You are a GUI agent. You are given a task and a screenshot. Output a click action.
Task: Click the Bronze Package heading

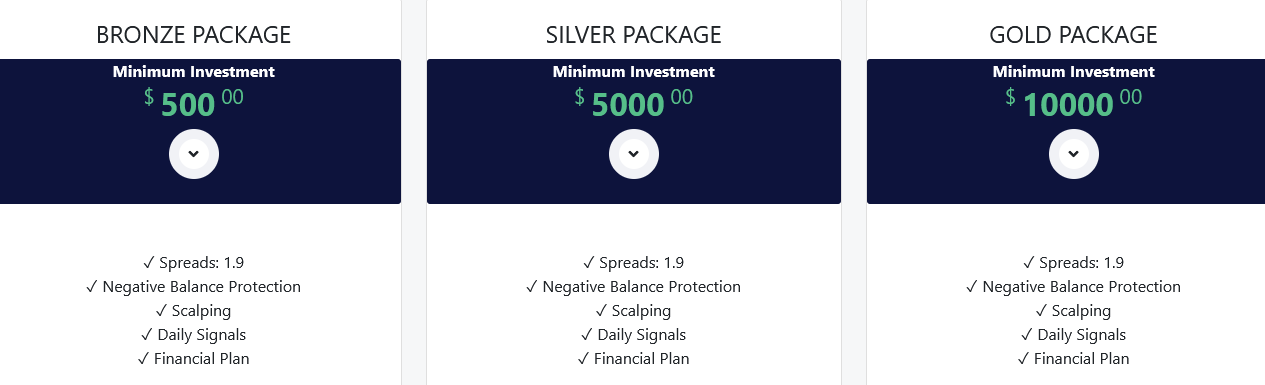(194, 35)
